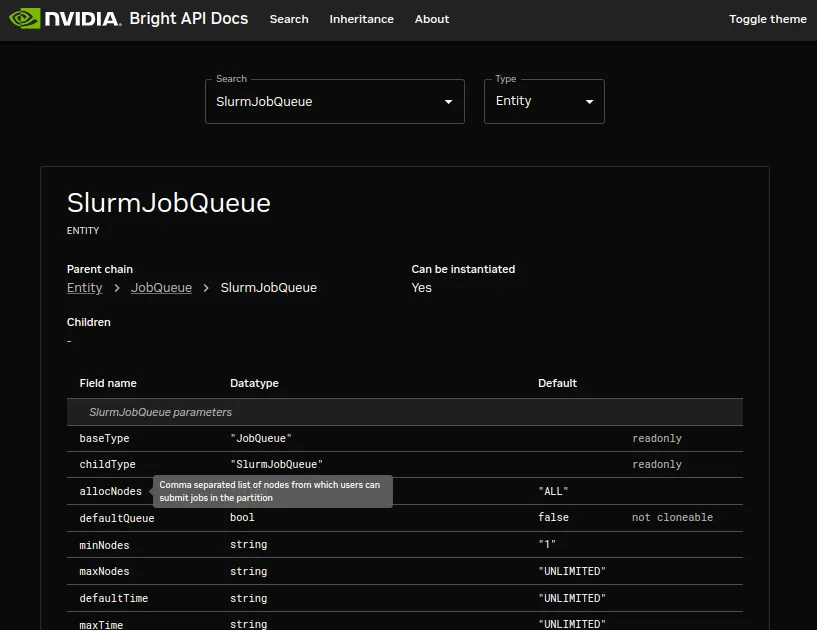
Task: Click the Can be instantiated label
Action: 463,269
